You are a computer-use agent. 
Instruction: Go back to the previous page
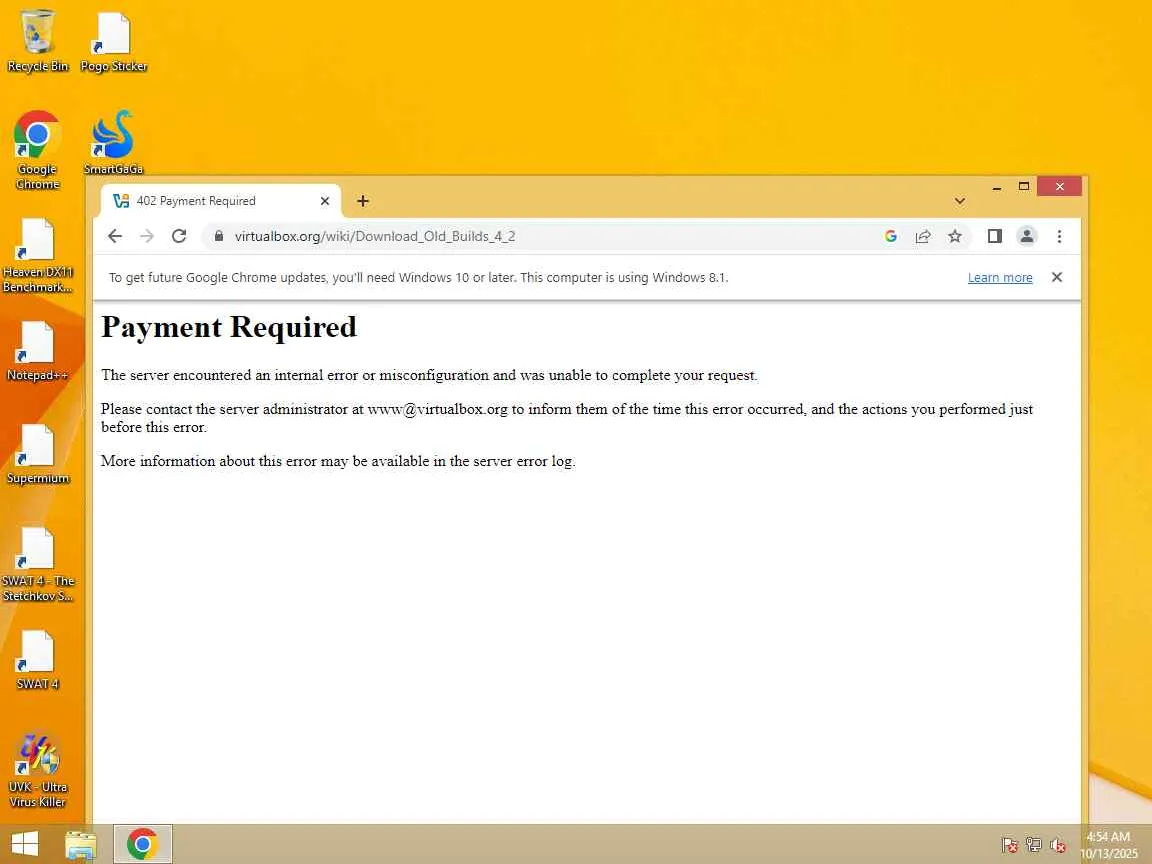point(115,236)
